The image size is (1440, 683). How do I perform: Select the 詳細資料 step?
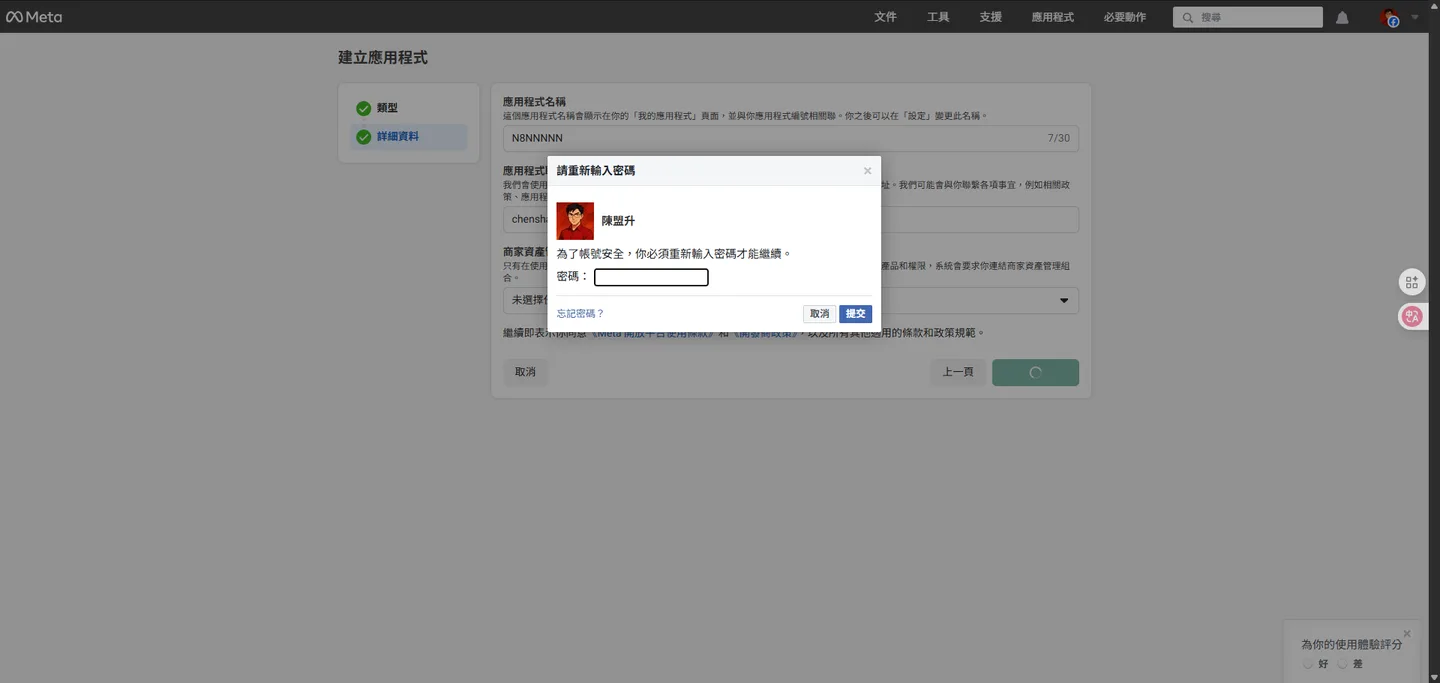click(408, 137)
